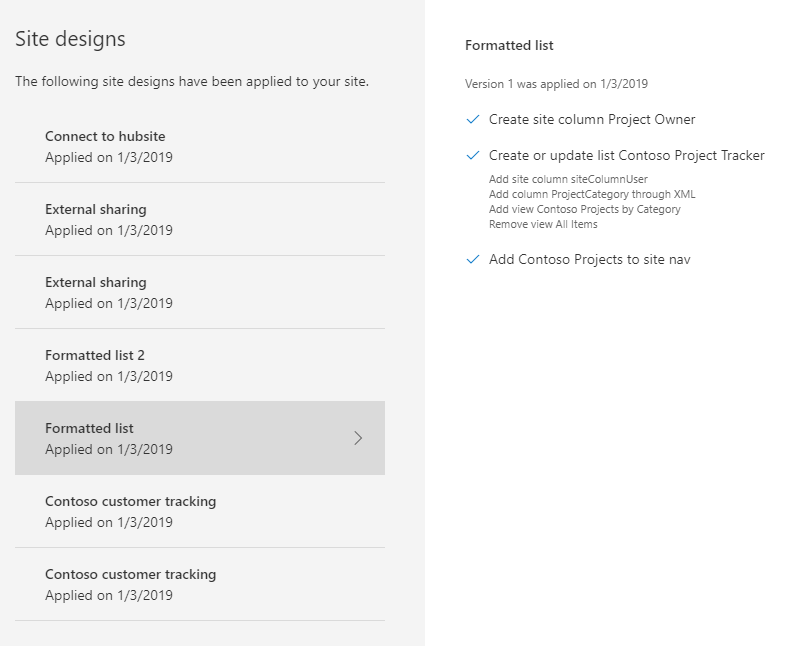This screenshot has height=646, width=809.
Task: Click the Version 1 applied date link
Action: point(556,84)
